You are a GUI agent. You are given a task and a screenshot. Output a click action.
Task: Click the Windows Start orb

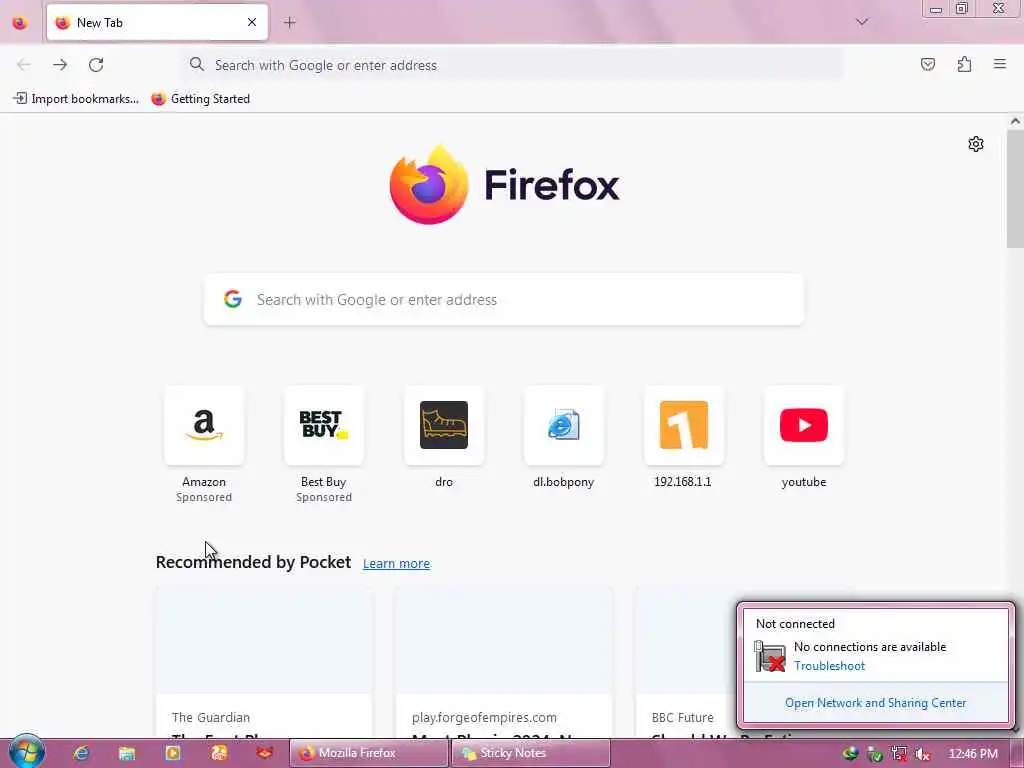point(26,752)
